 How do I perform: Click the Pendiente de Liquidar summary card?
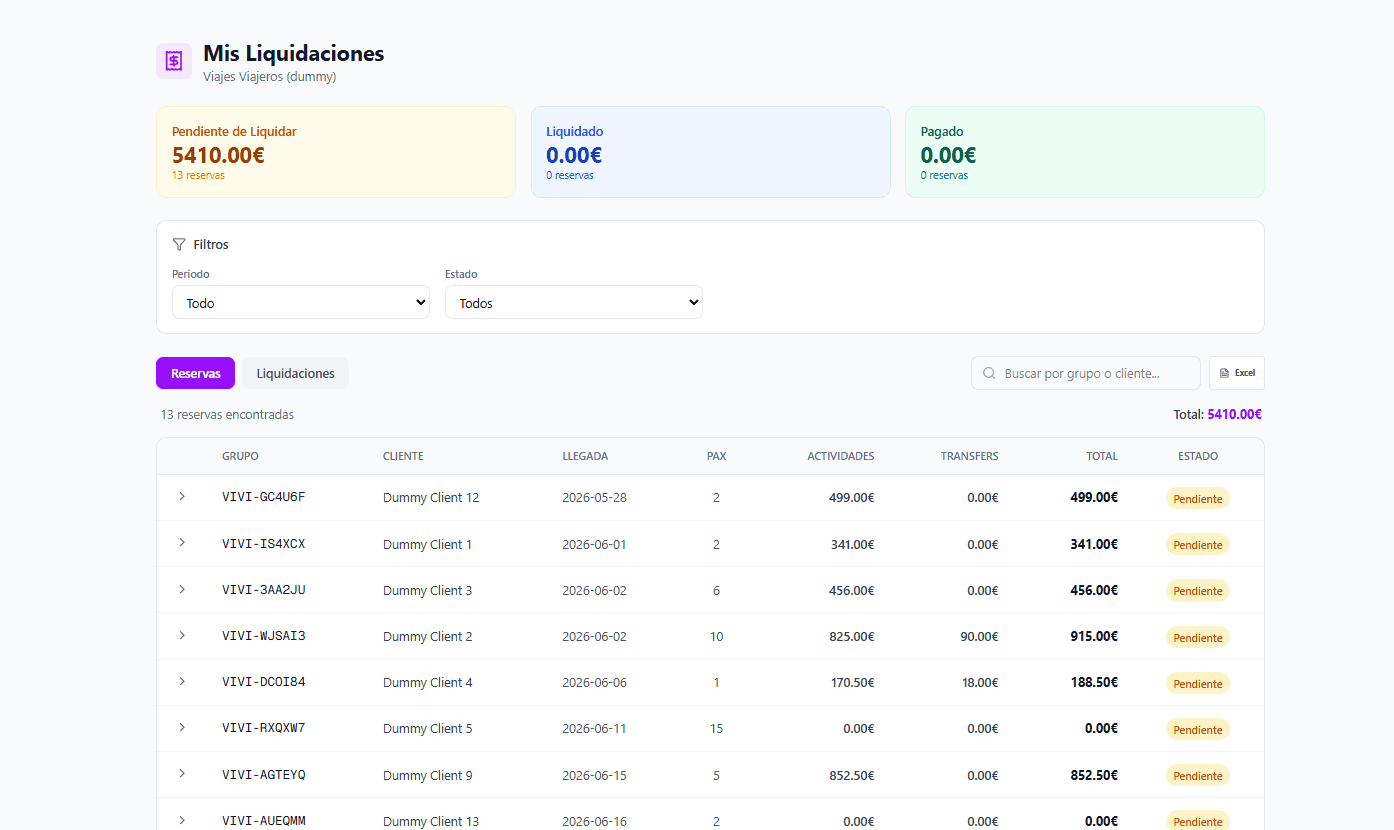pos(336,152)
